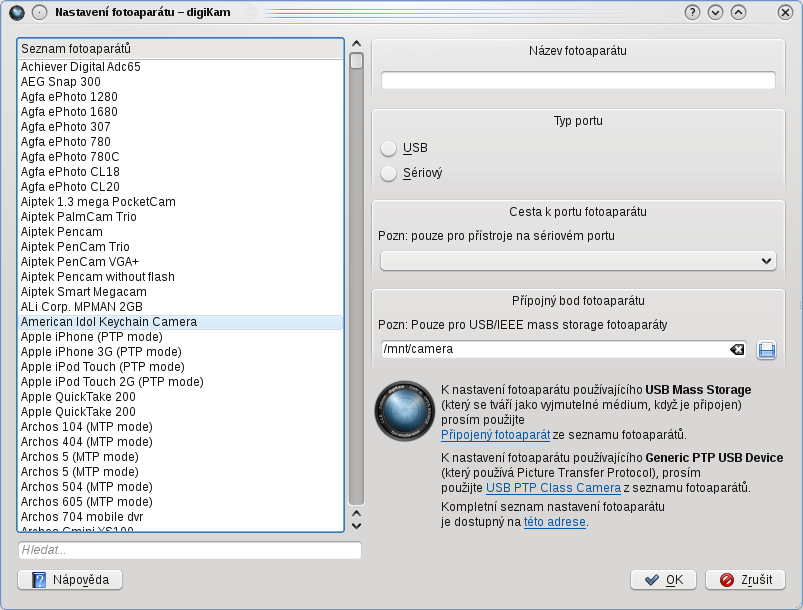Click the Hledat search field
Screen dimensions: 803x610
[189, 550]
